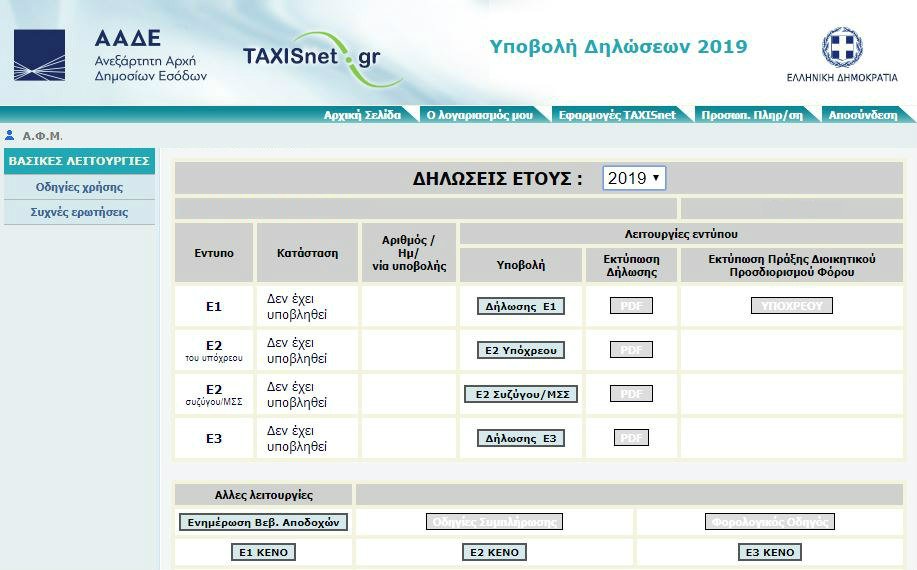Screen dimensions: 917x570
Task: Click the user icon beside Α.Φ.Μ.
Action: (x=9, y=136)
